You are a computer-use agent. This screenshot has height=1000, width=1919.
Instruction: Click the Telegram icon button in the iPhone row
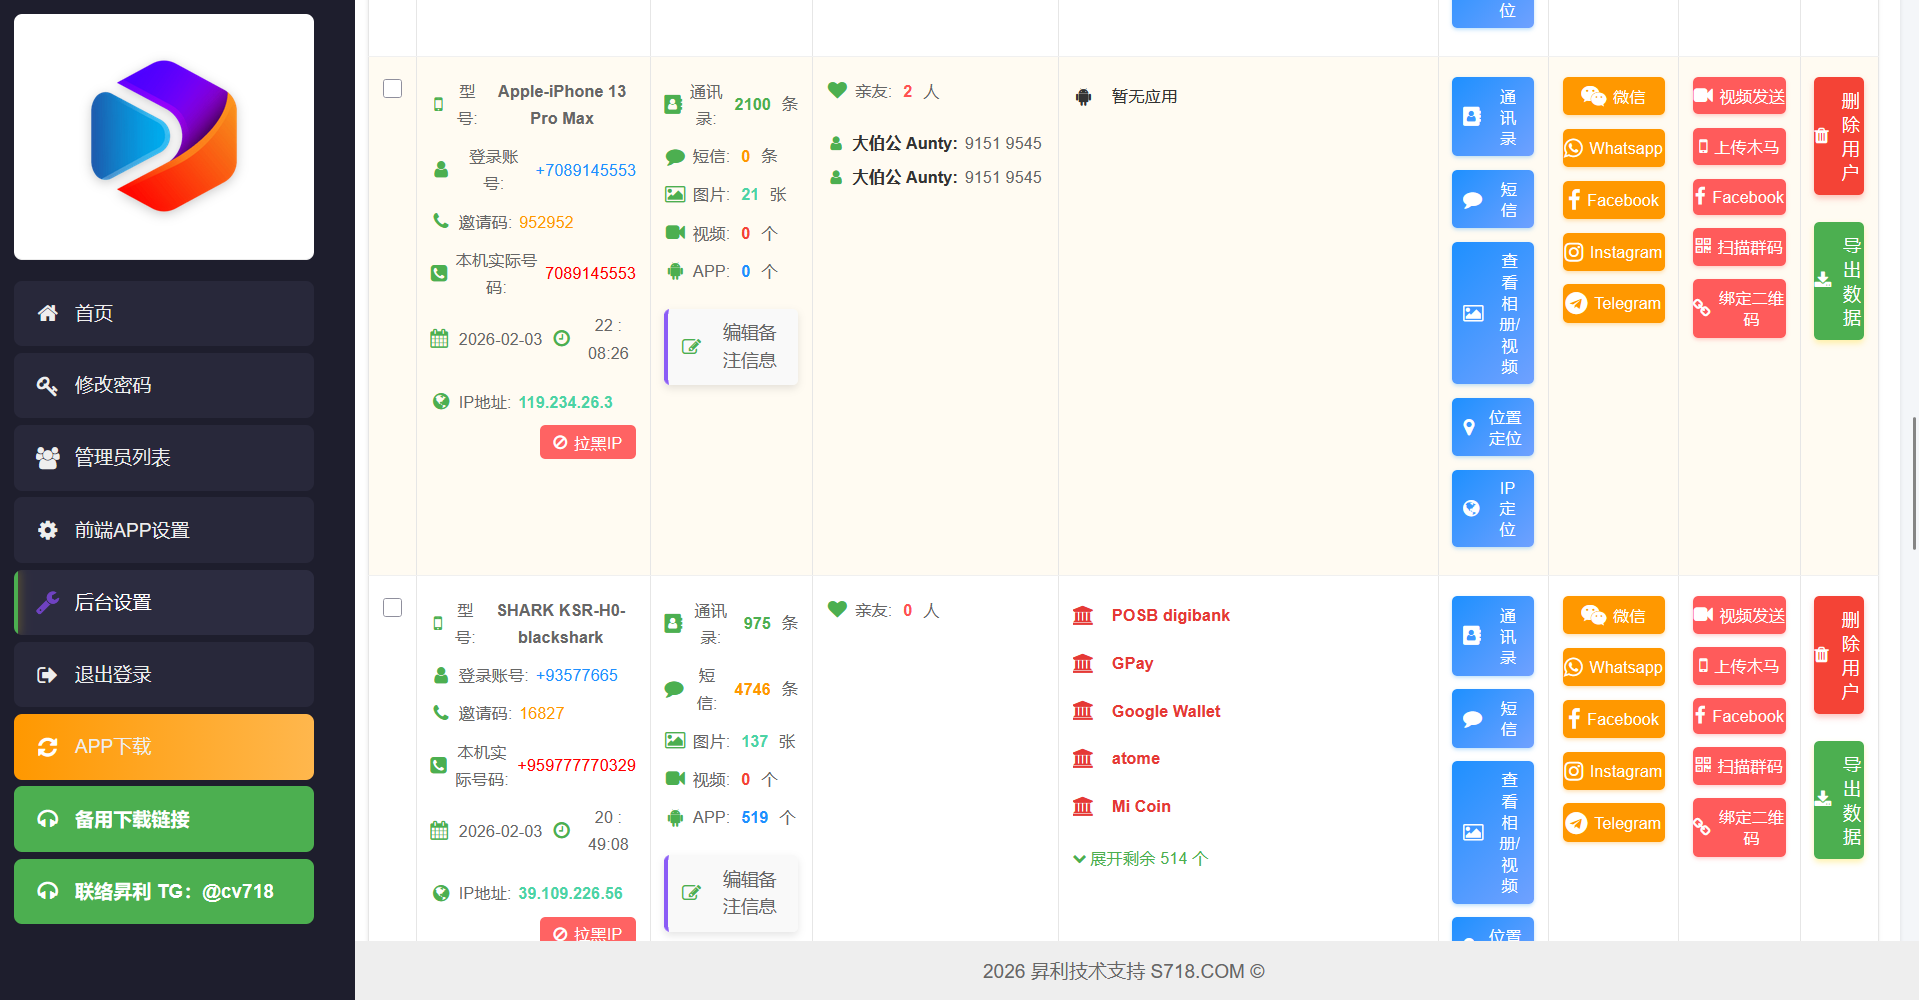[x=1577, y=304]
